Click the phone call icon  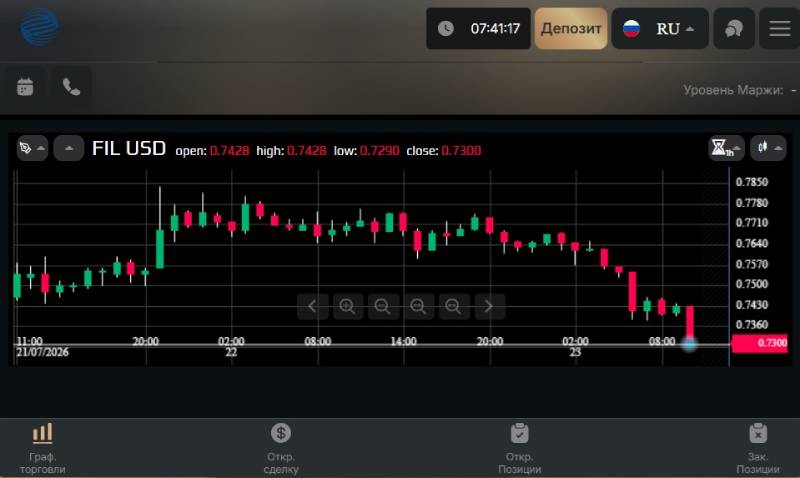click(x=71, y=87)
